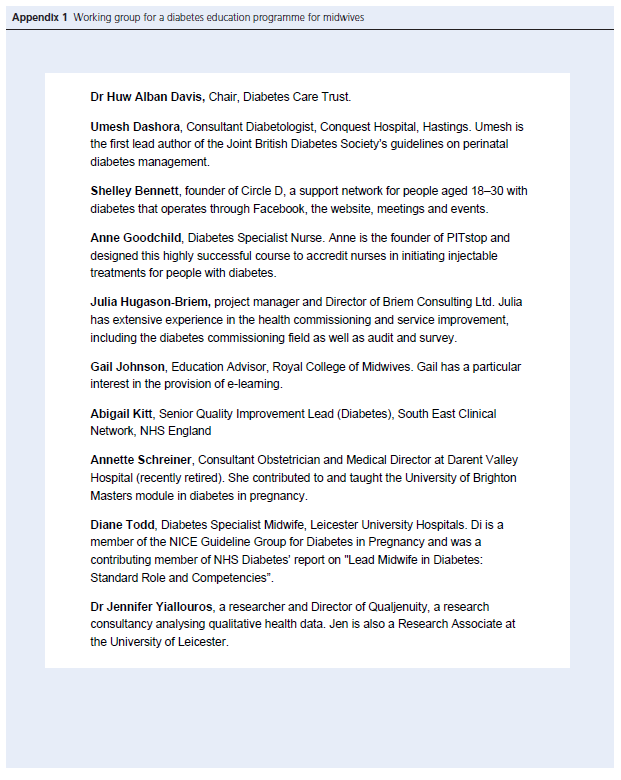This screenshot has height=780, width=621.
Task: Click the word 'PITstop' in Anne's entry
Action: pyautogui.click(x=488, y=237)
